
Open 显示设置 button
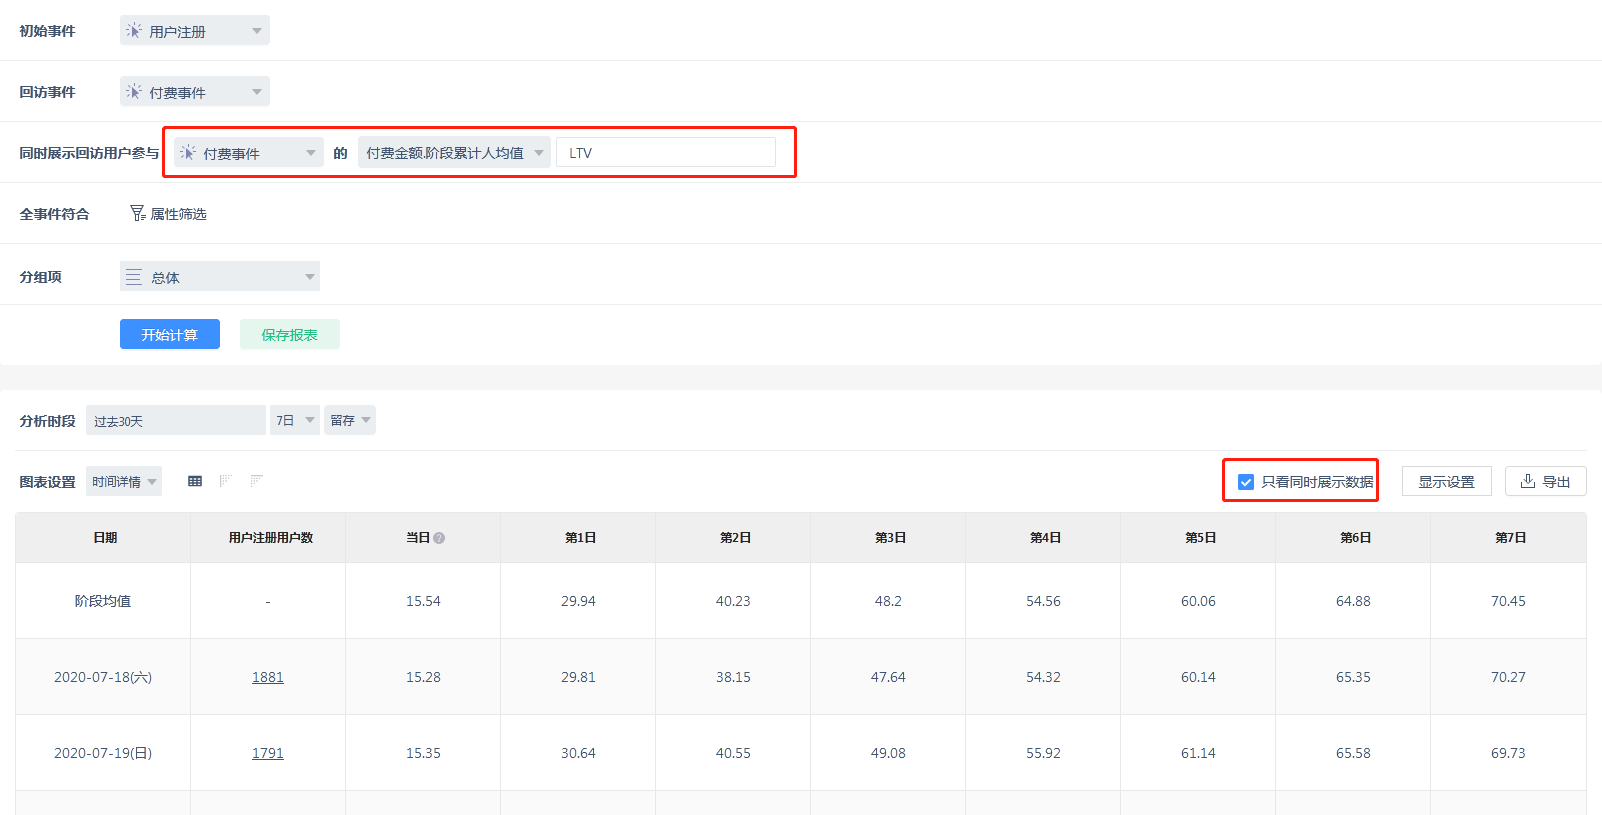click(1447, 481)
